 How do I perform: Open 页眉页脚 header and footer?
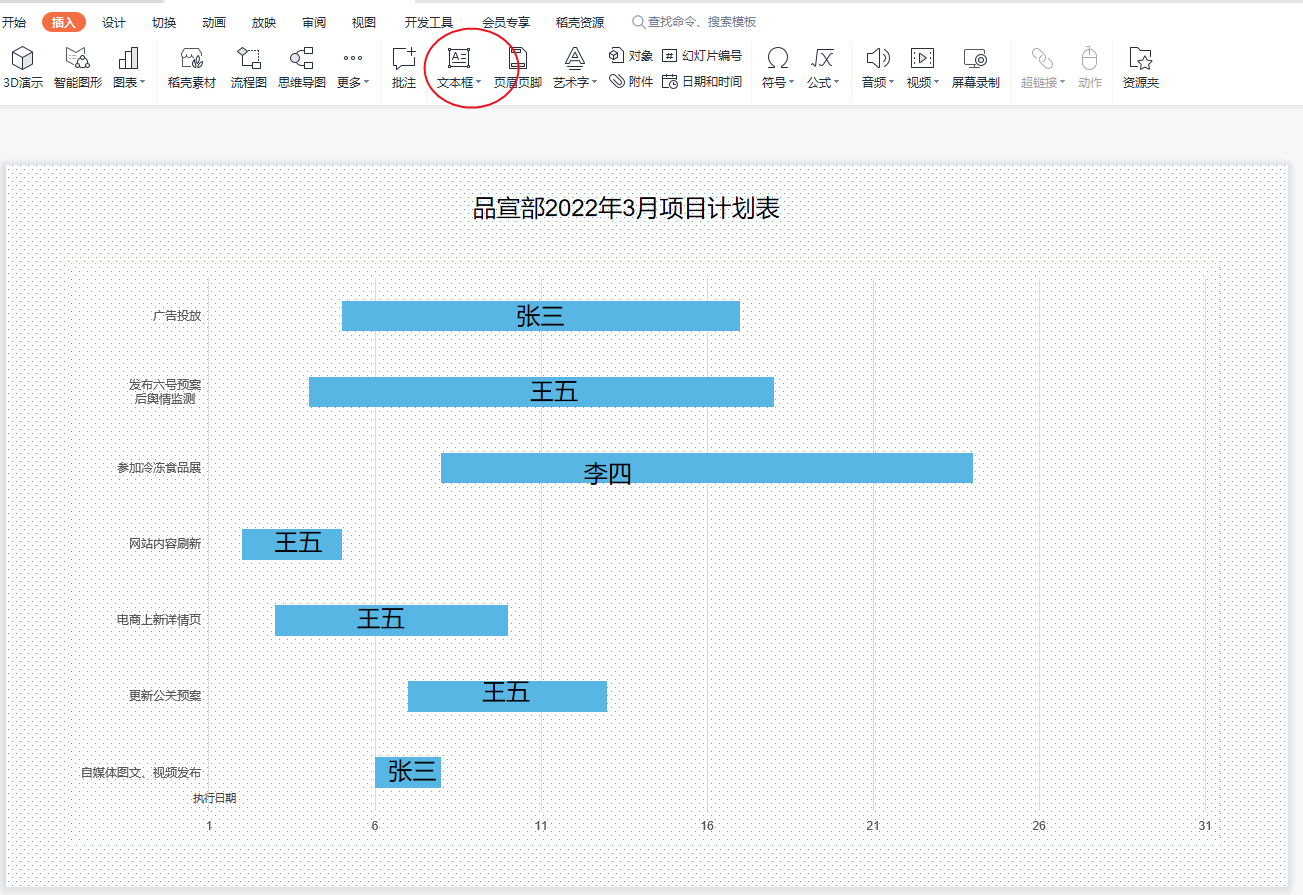coord(517,68)
